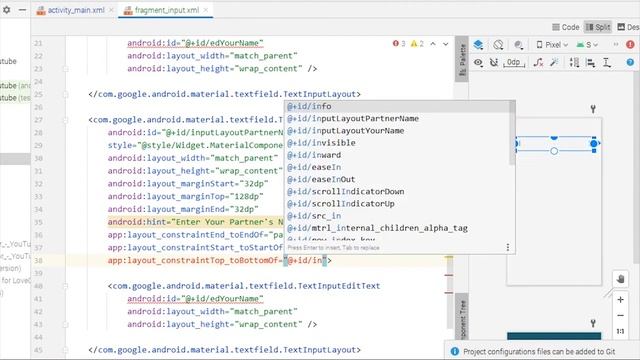Image resolution: width=640 pixels, height=360 pixels.
Task: Open the API version S dropdown
Action: pos(587,44)
